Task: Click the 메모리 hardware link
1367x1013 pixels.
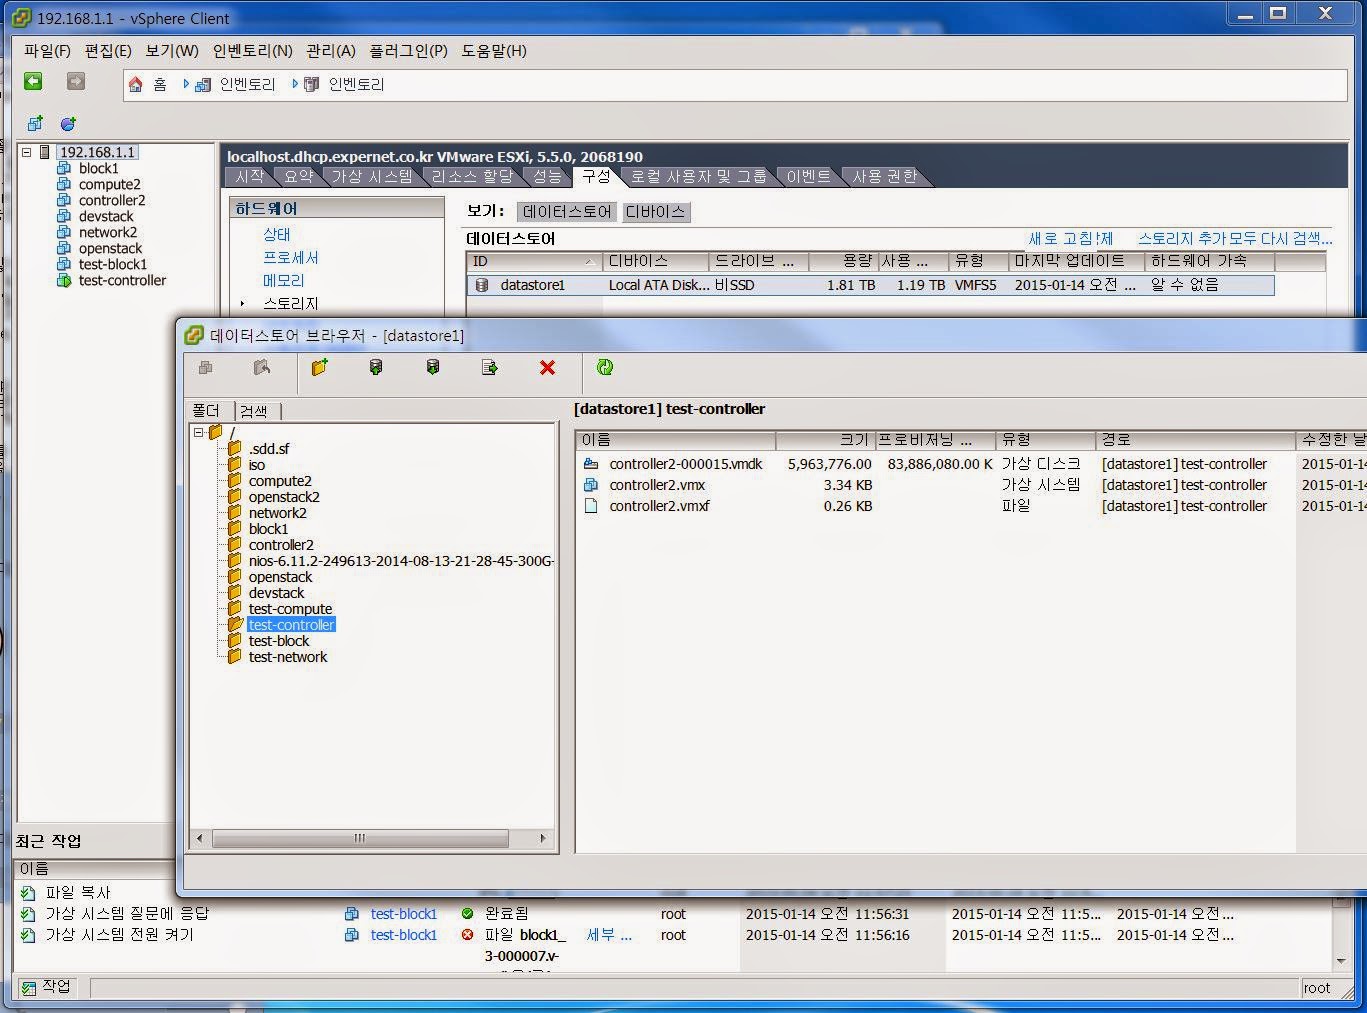Action: click(284, 280)
